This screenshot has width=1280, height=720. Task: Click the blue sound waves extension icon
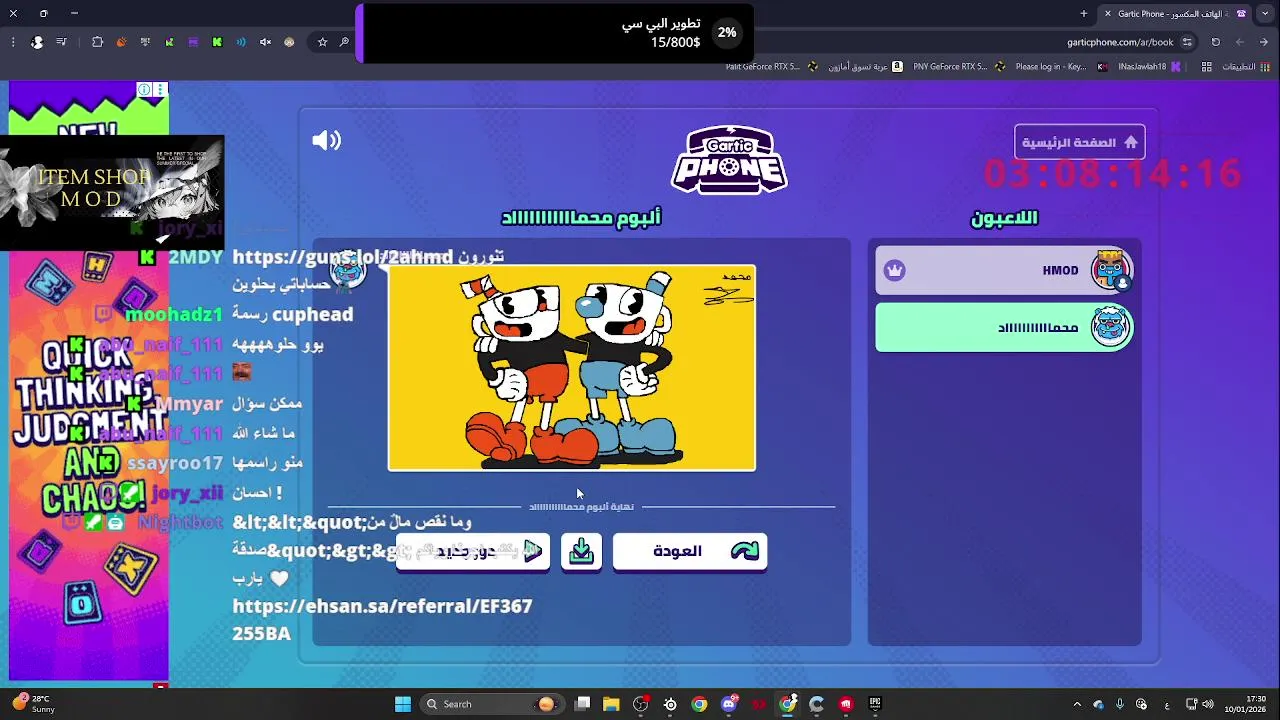[x=241, y=42]
